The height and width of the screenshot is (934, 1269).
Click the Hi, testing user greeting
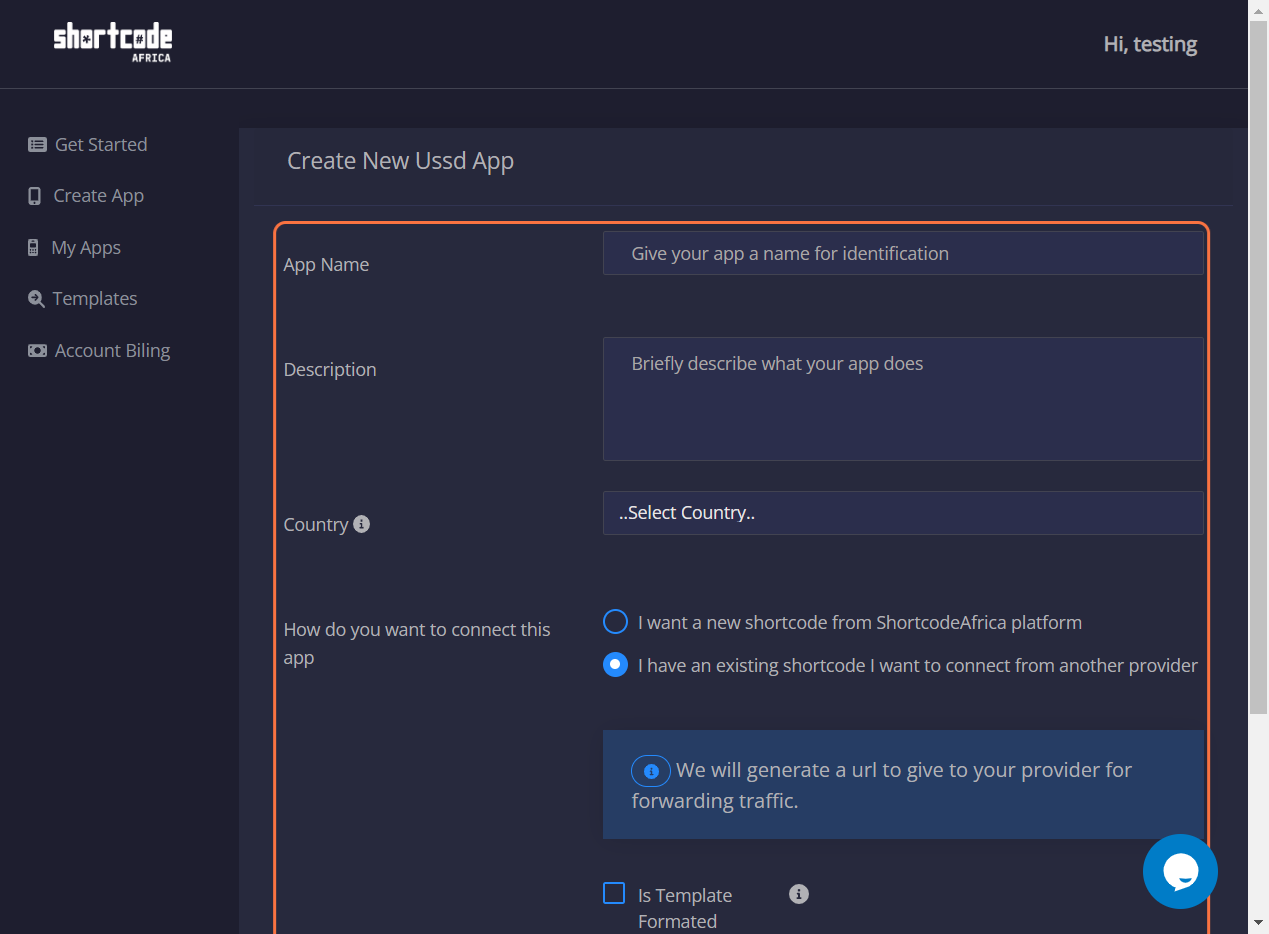pos(1150,44)
